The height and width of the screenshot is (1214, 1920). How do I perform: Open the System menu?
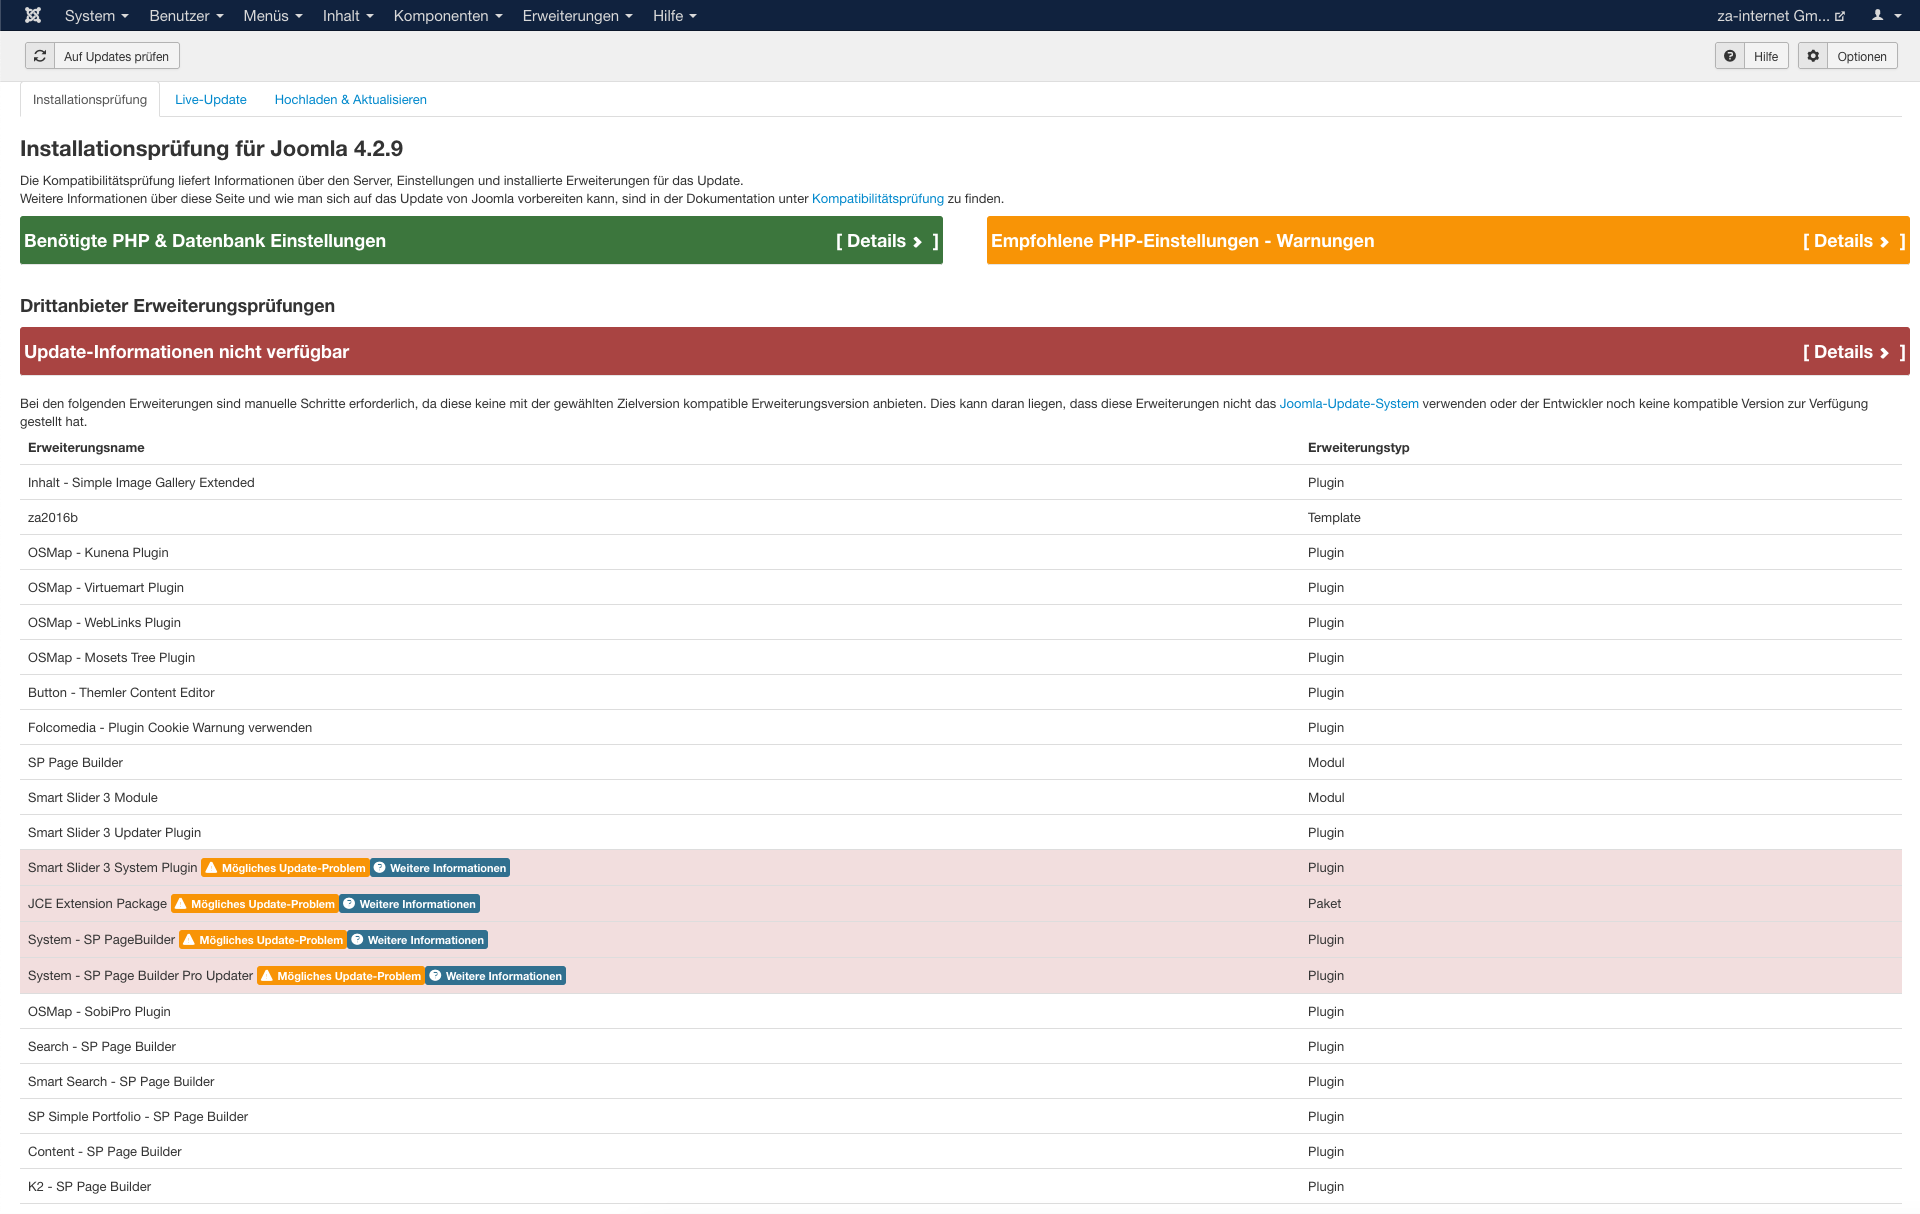click(96, 15)
